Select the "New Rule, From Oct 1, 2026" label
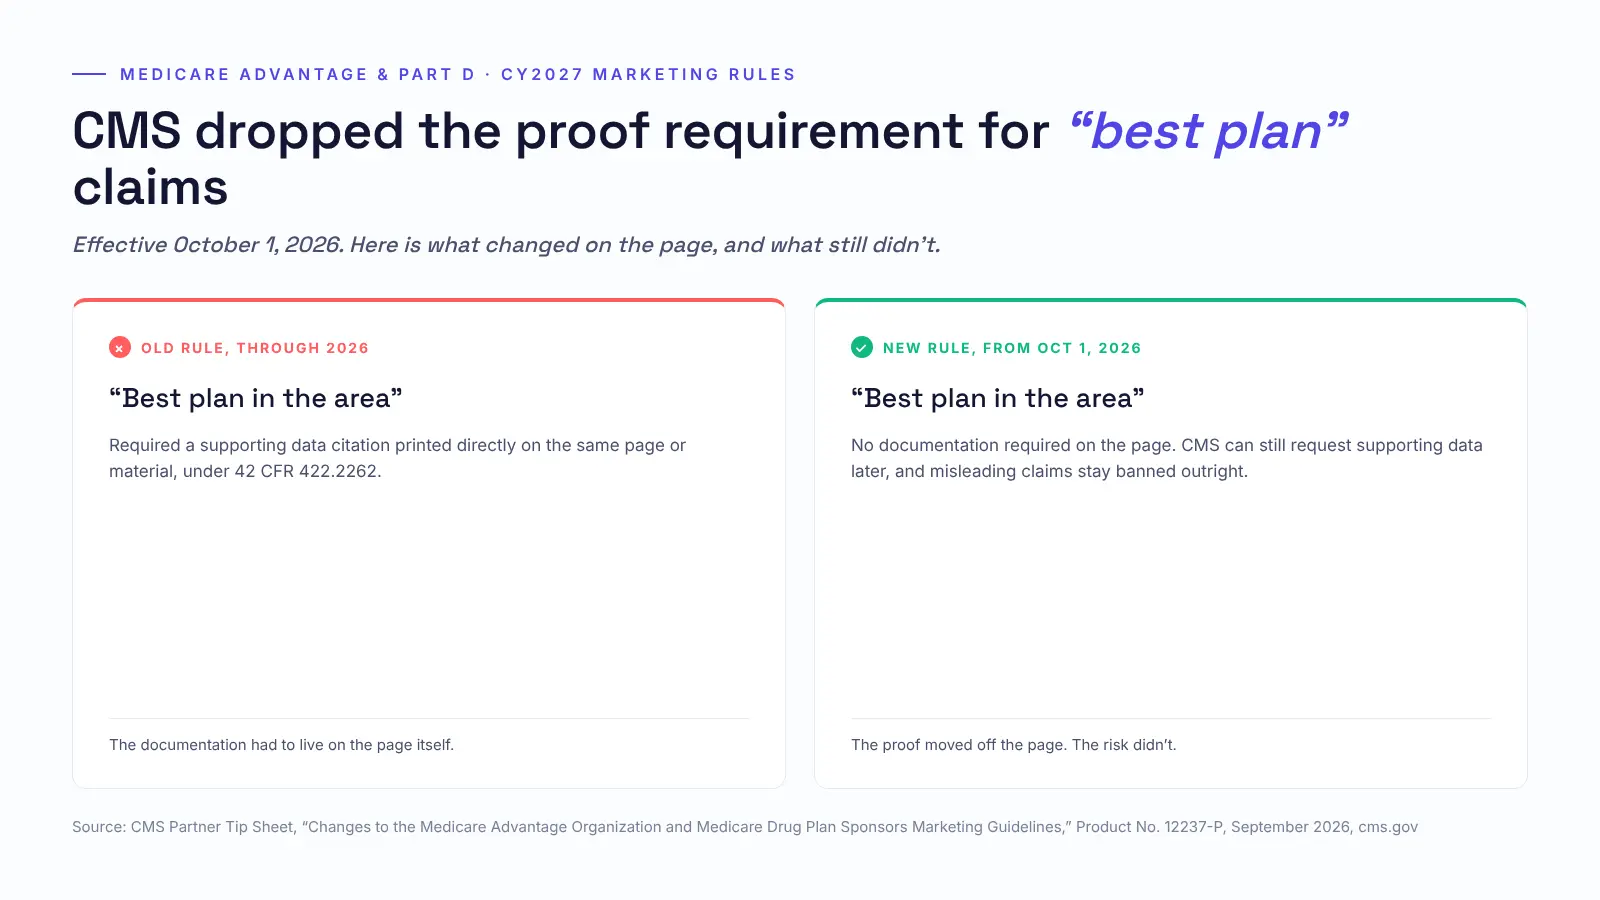This screenshot has width=1600, height=900. (x=1012, y=348)
